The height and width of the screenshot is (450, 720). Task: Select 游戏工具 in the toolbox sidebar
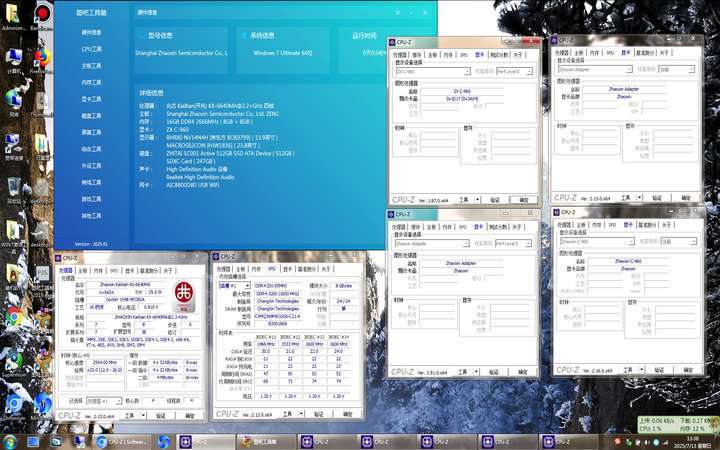(x=91, y=199)
